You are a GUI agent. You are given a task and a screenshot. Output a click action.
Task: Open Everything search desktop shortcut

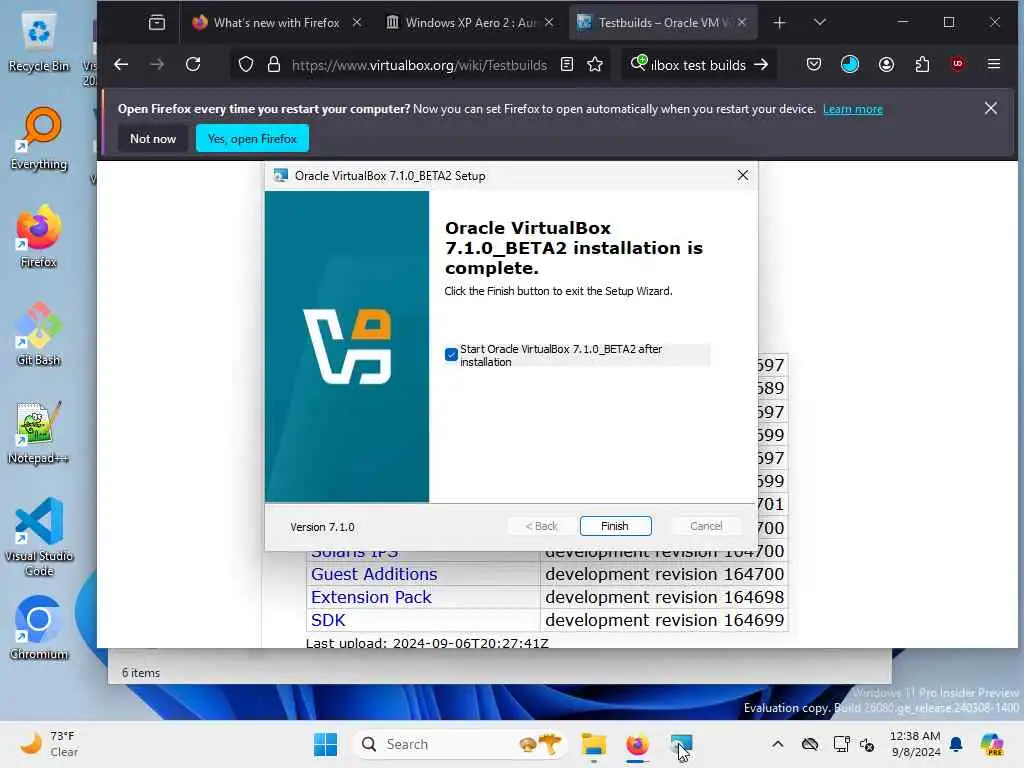[x=39, y=139]
